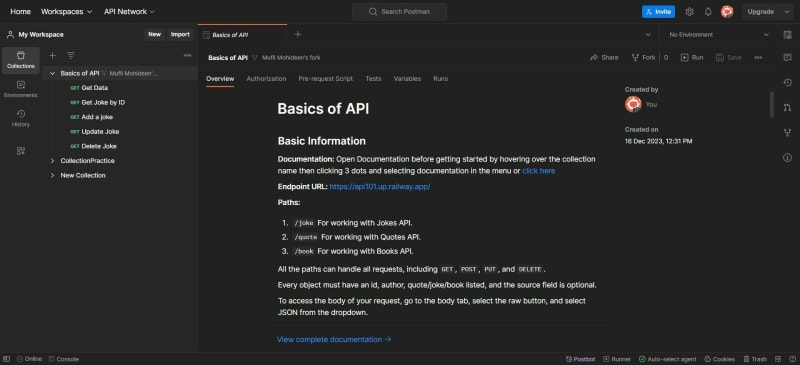Select the Basics of API open tab

pyautogui.click(x=242, y=35)
